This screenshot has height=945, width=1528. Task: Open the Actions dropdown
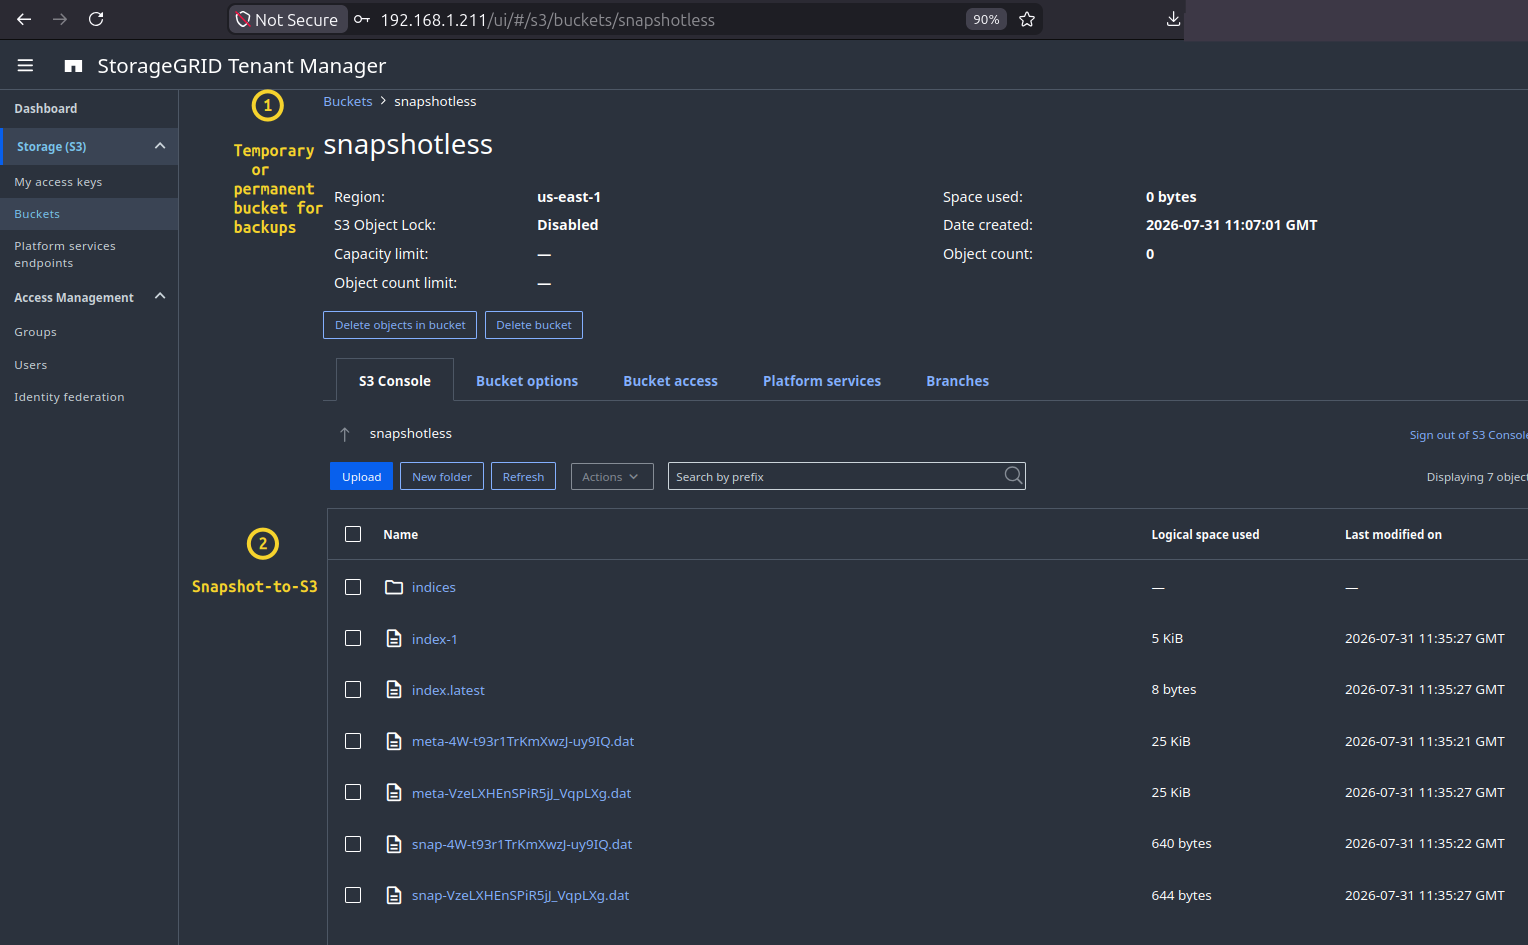611,476
